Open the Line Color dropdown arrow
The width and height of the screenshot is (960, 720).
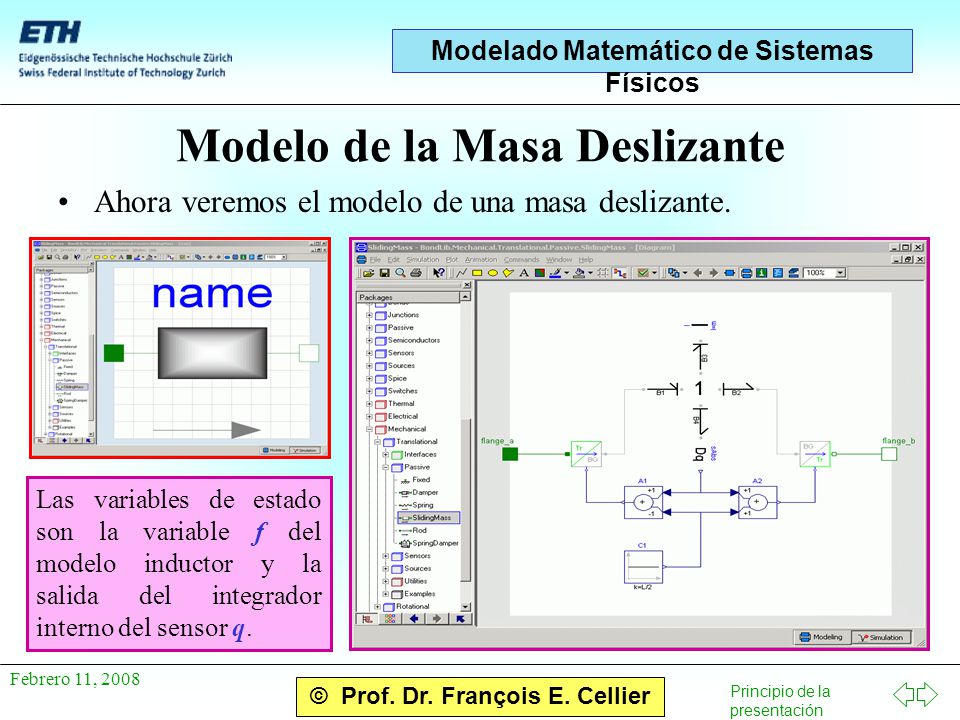(566, 273)
